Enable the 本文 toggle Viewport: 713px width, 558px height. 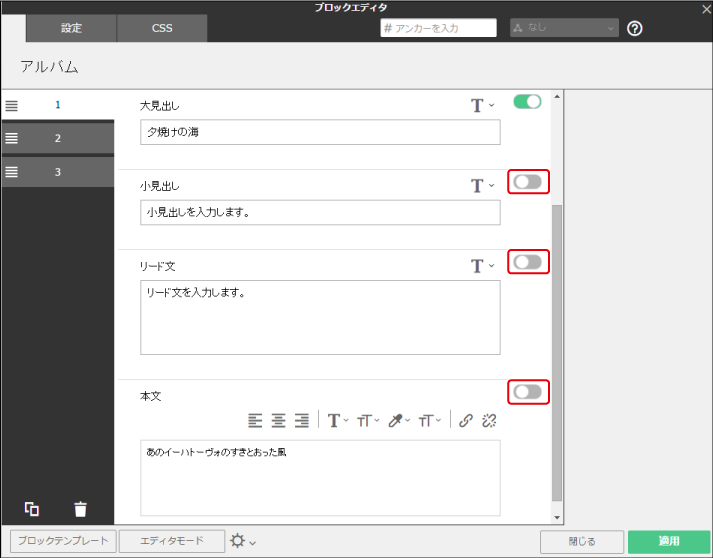click(x=527, y=392)
